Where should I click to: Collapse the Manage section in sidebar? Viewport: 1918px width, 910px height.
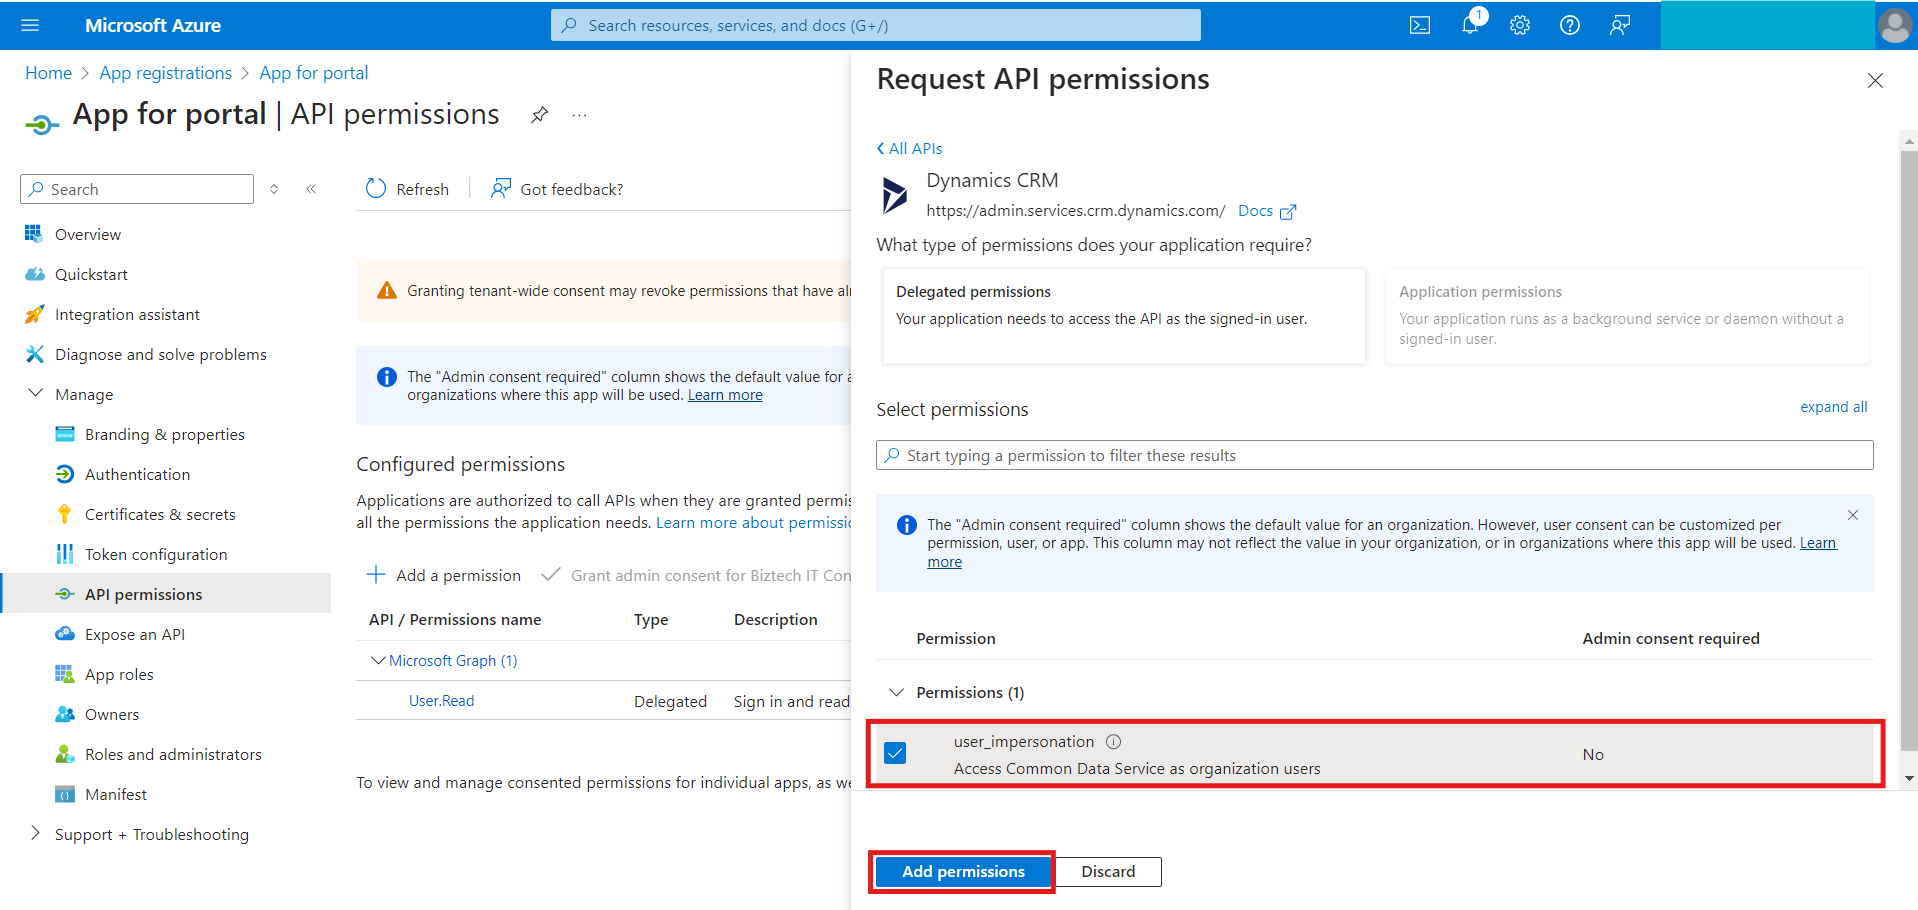point(36,394)
